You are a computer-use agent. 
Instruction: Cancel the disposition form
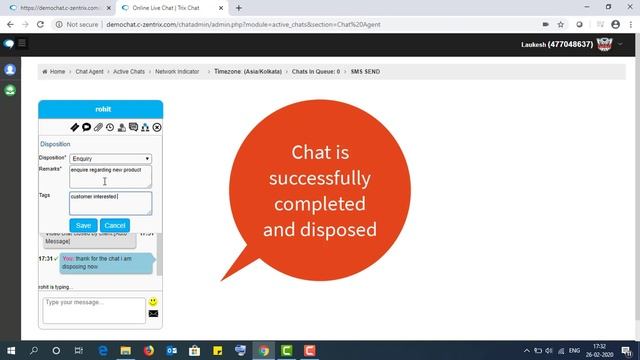click(x=115, y=225)
